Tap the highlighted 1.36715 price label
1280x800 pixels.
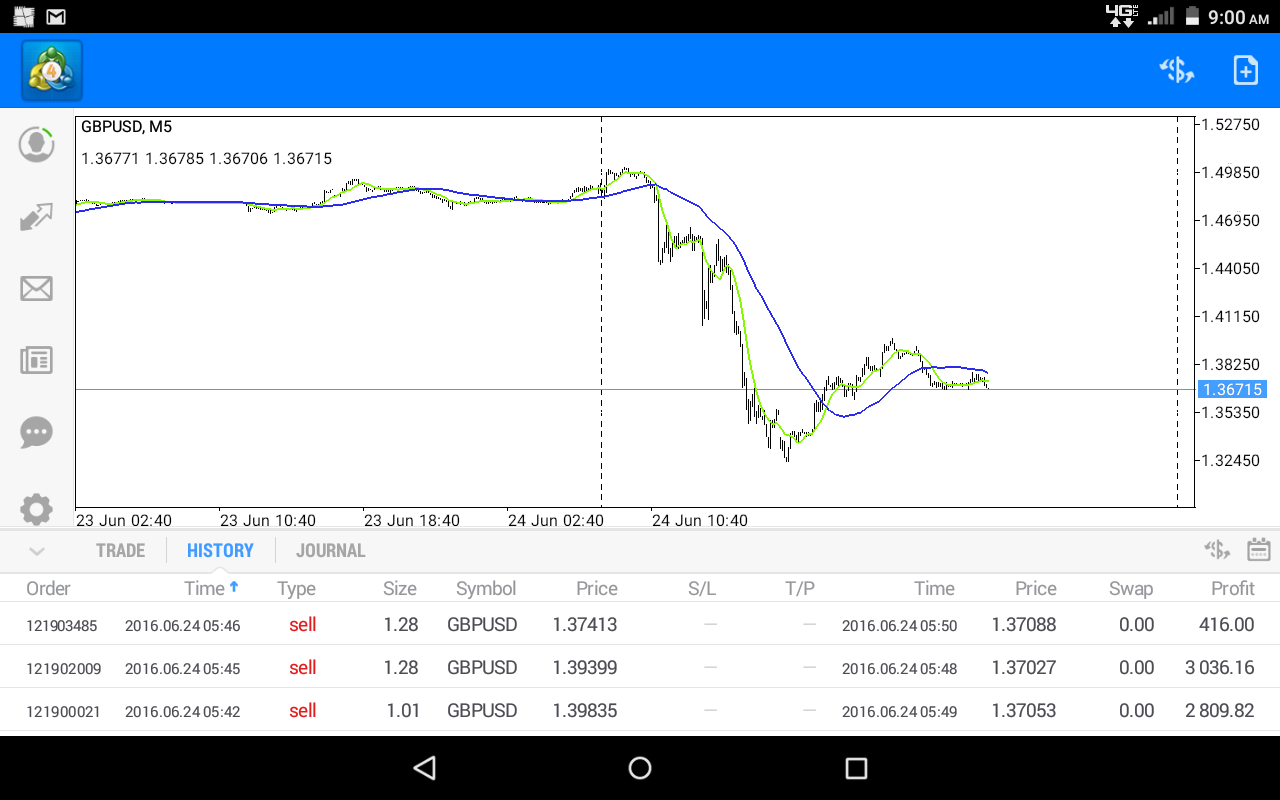pyautogui.click(x=1232, y=389)
